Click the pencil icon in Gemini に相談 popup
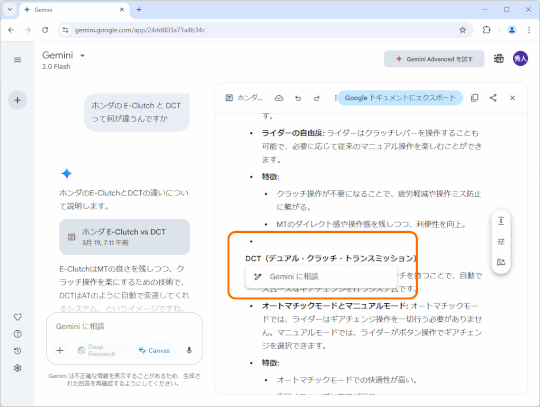This screenshot has height=407, width=540. click(x=258, y=276)
